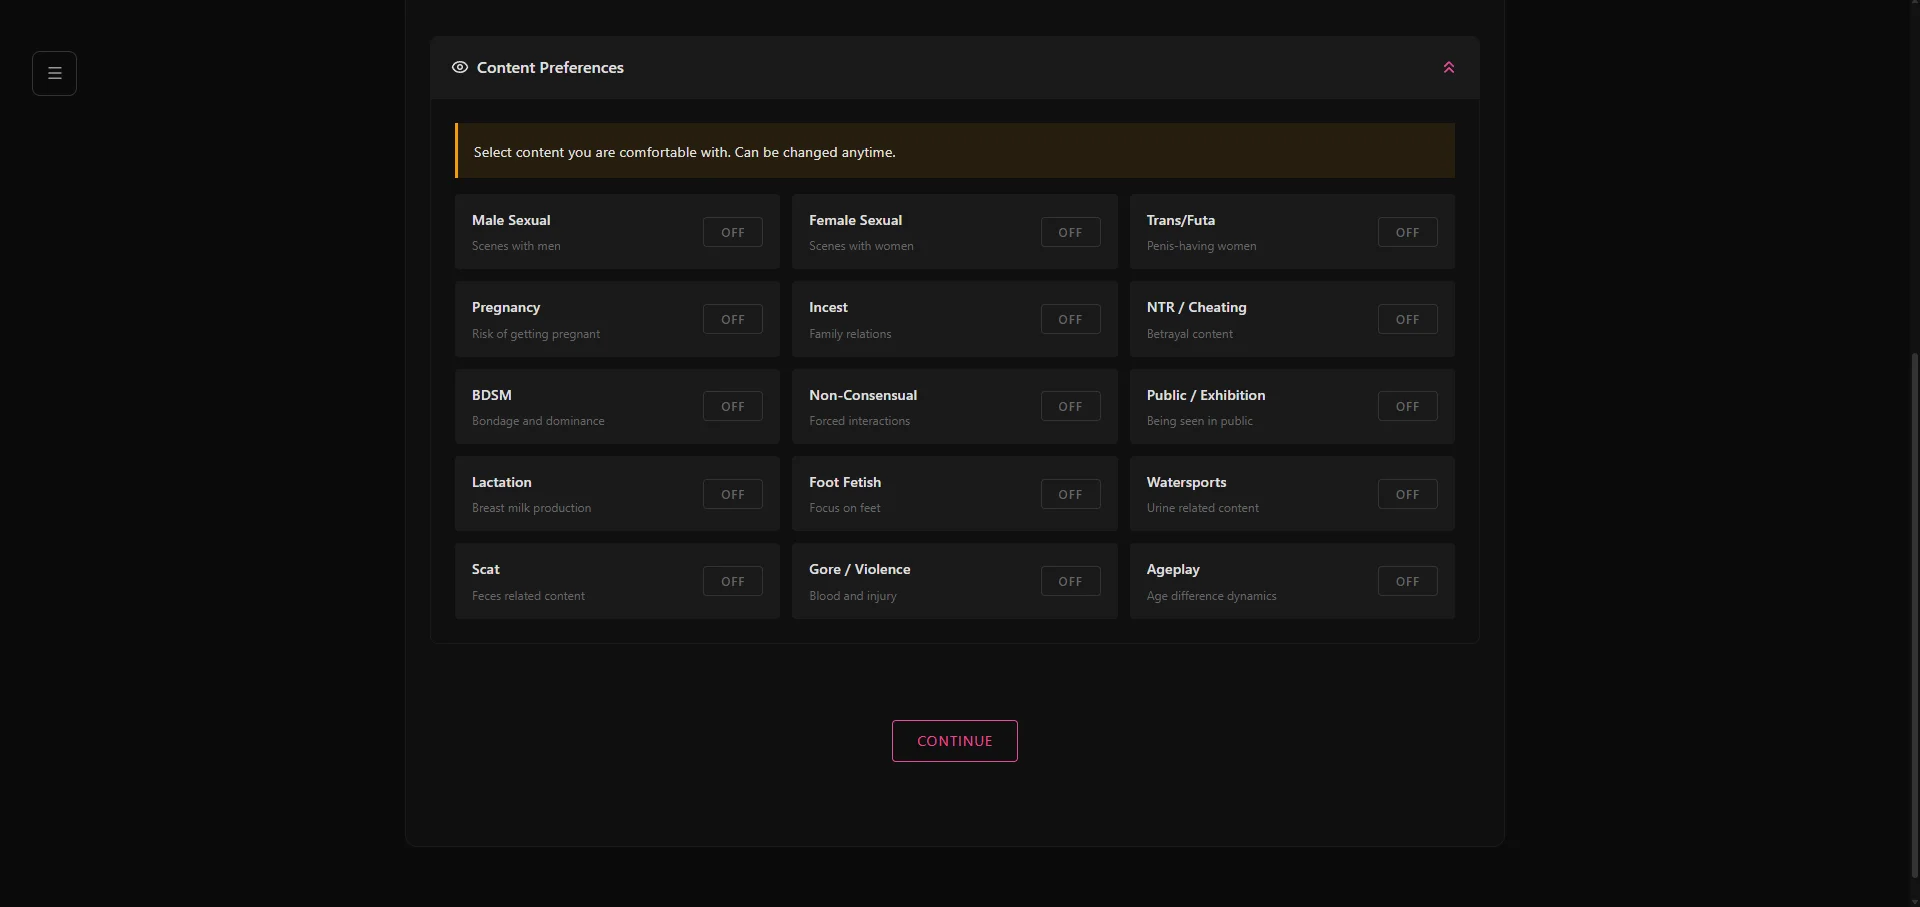This screenshot has height=907, width=1920.
Task: Toggle the NTR / Cheating switch
Action: [x=1407, y=319]
